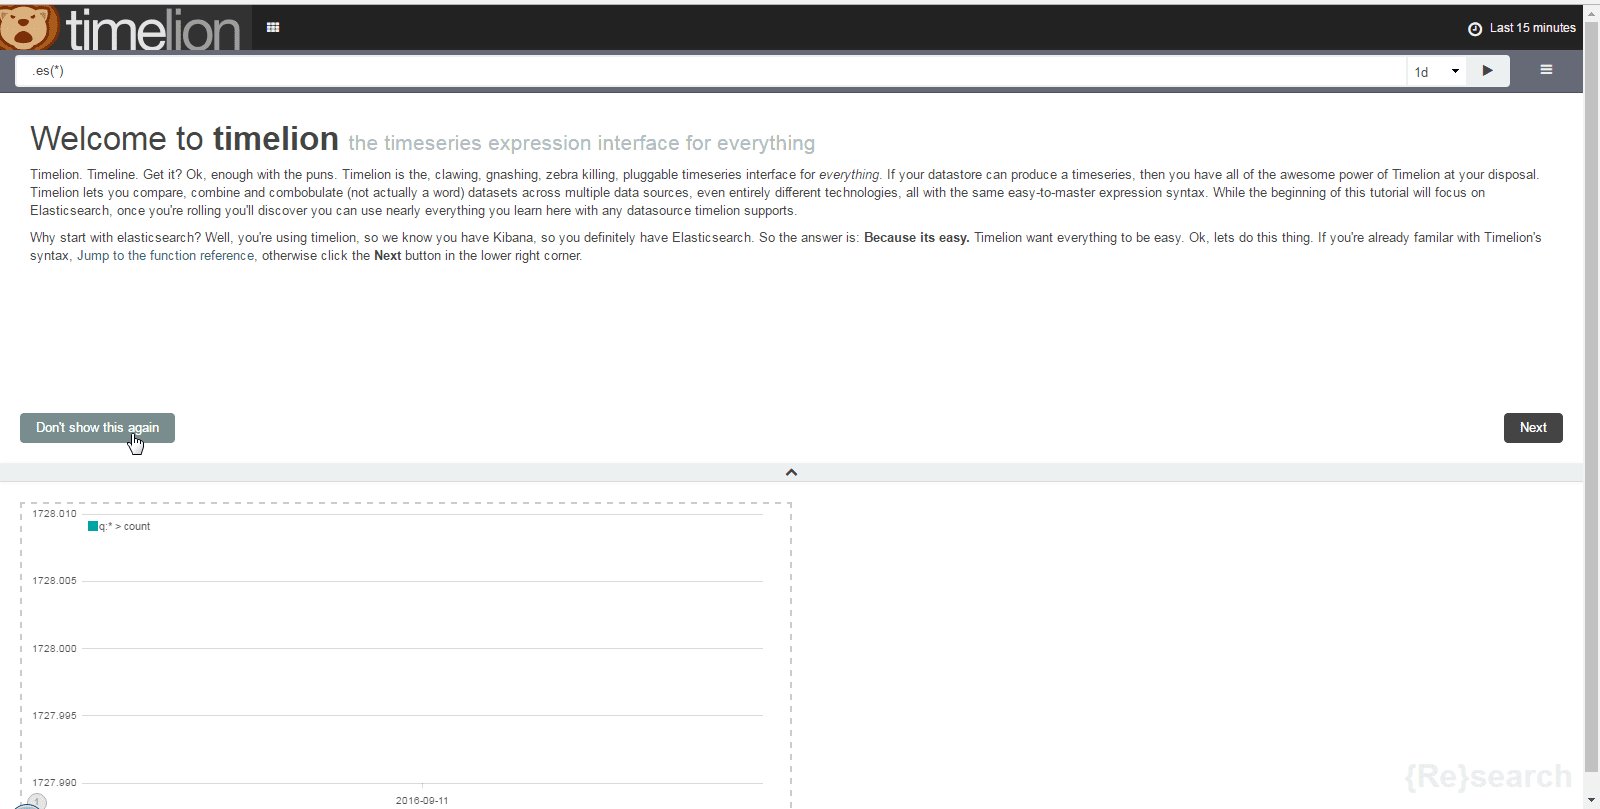Click the clock icon beside time range

coord(1474,29)
